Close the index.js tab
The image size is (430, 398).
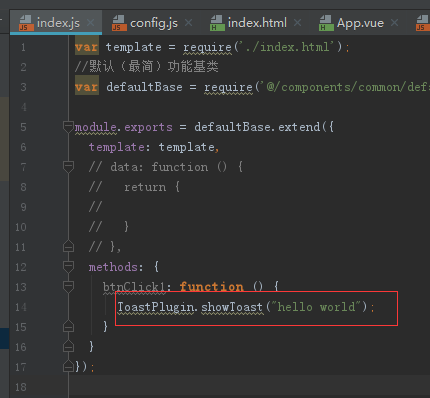91,23
